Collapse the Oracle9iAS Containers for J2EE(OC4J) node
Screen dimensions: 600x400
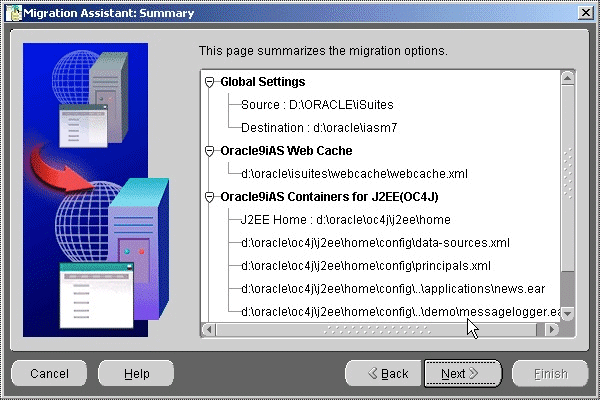tap(209, 197)
